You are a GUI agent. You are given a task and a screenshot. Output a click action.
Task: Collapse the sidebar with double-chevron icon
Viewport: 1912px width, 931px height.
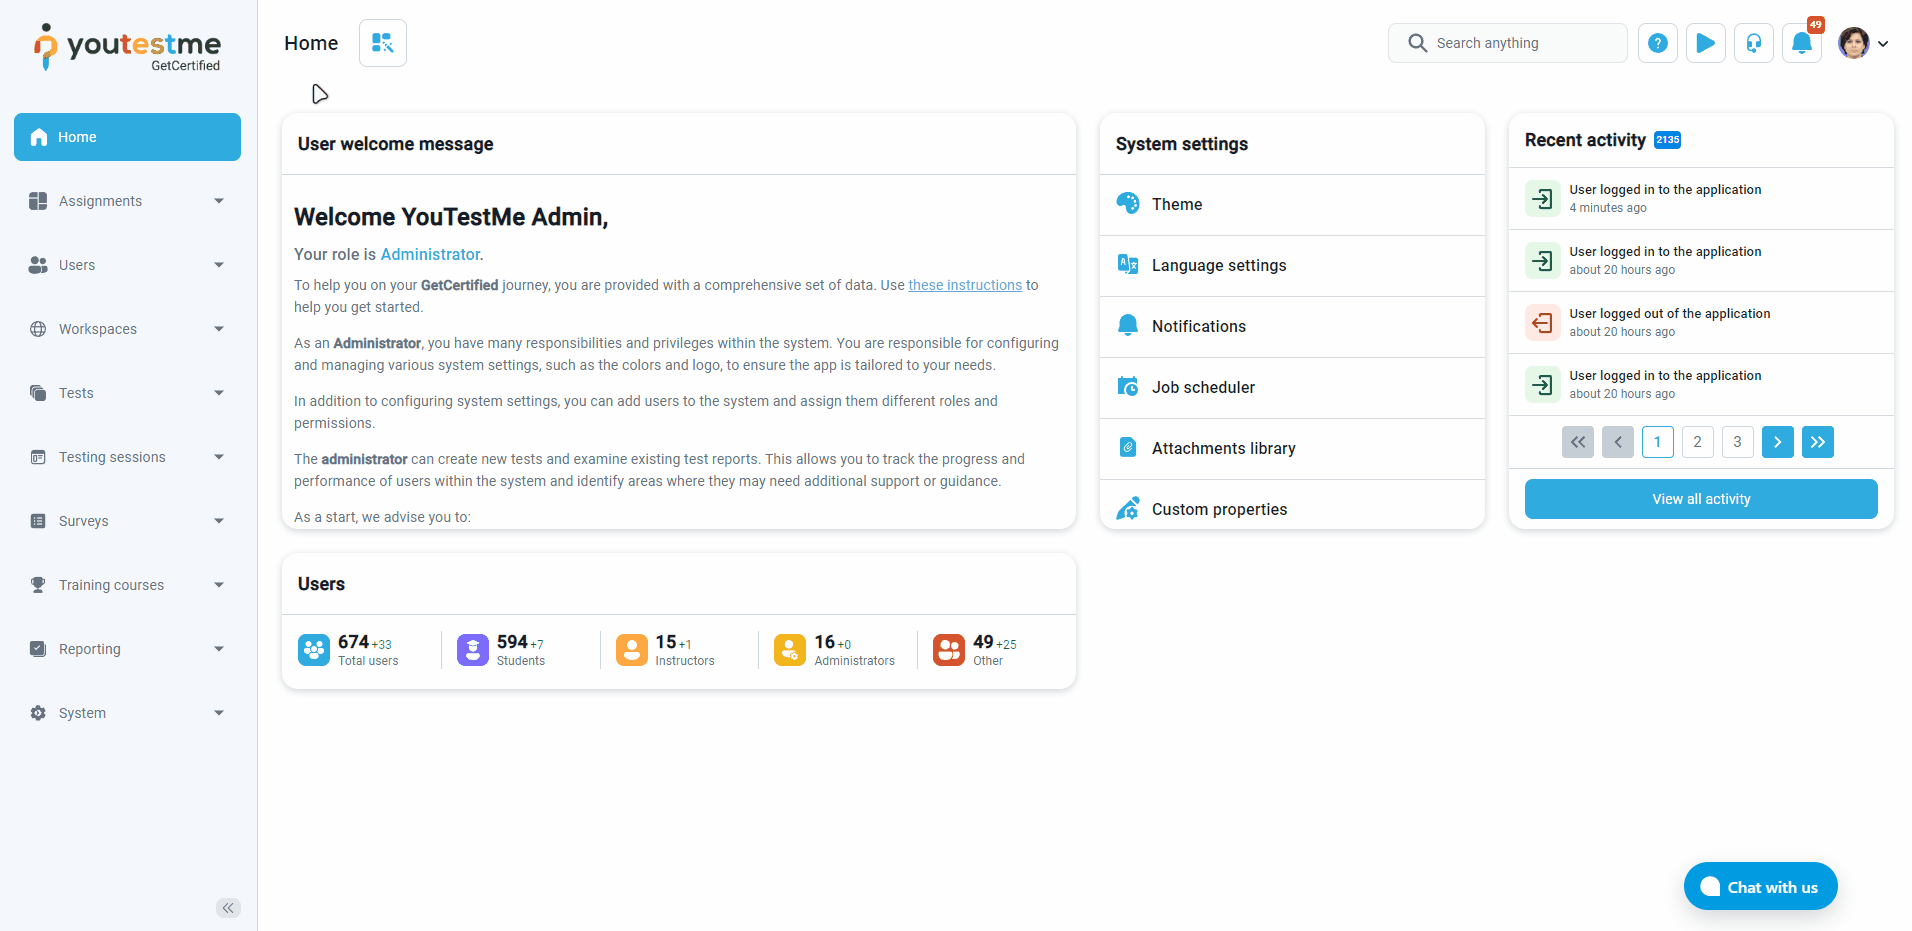228,908
